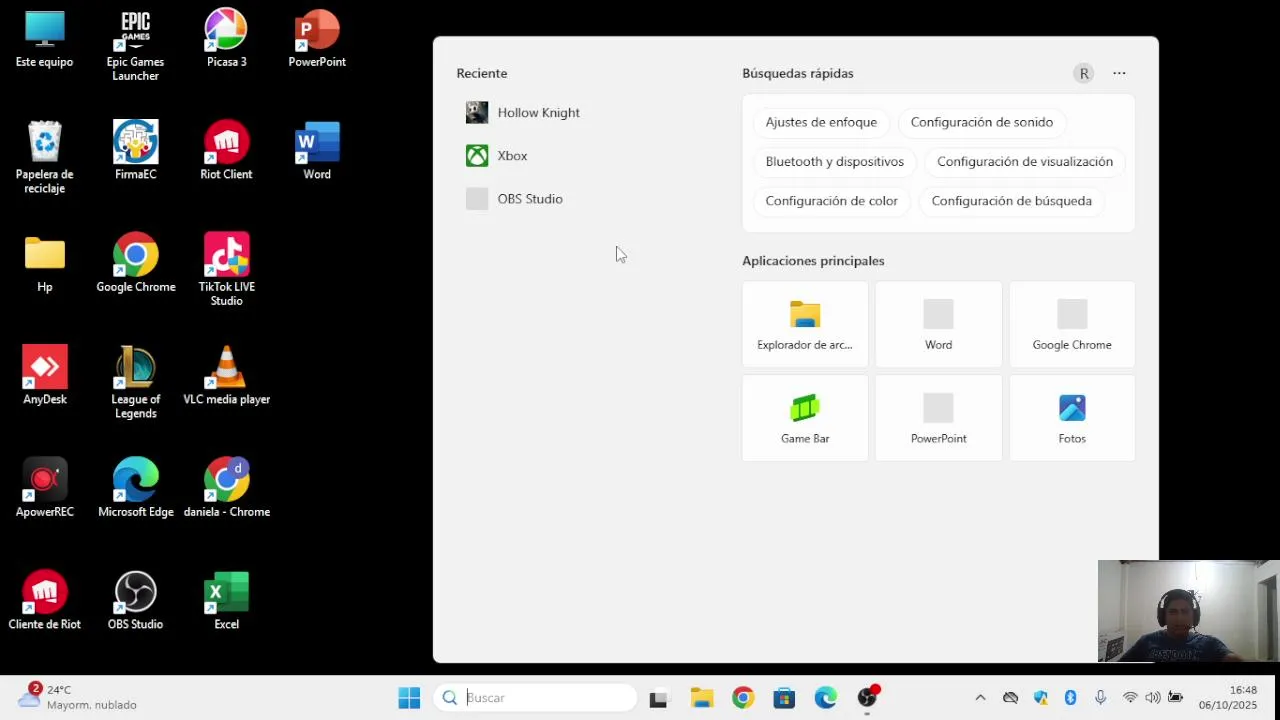Select Picasa 3 desktop icon

226,40
